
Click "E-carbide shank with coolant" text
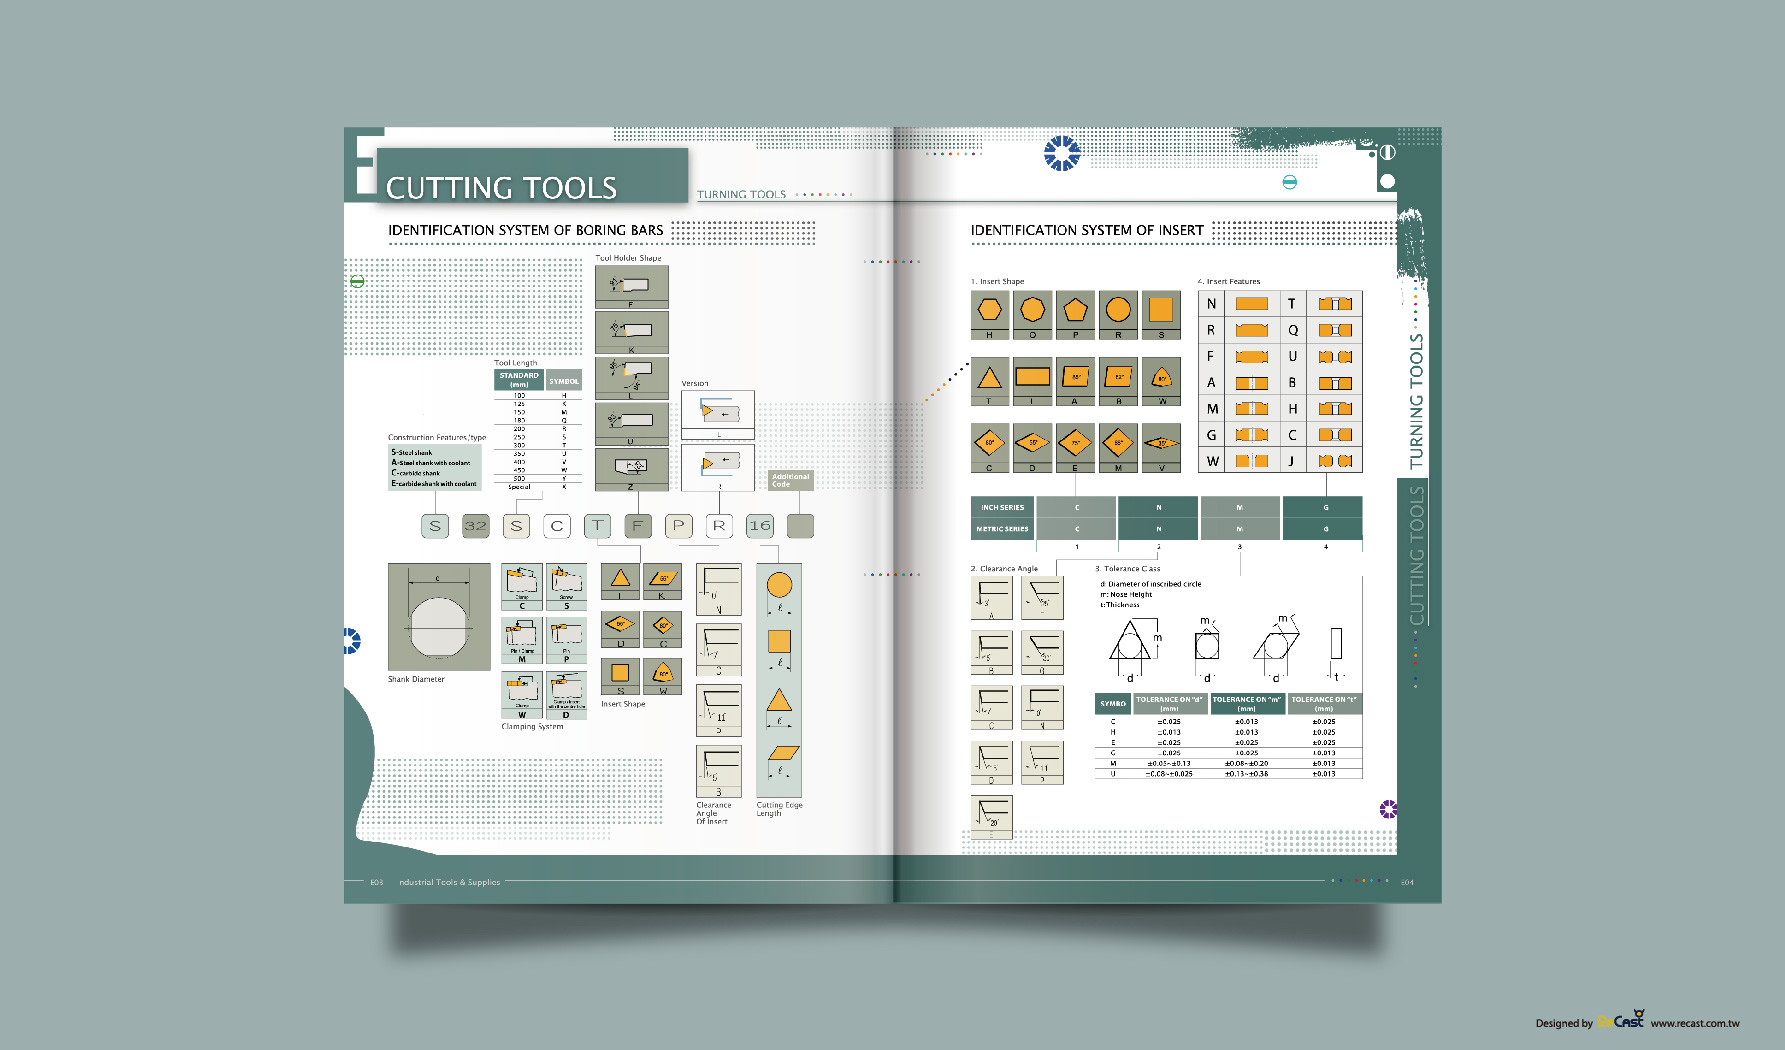tap(434, 483)
